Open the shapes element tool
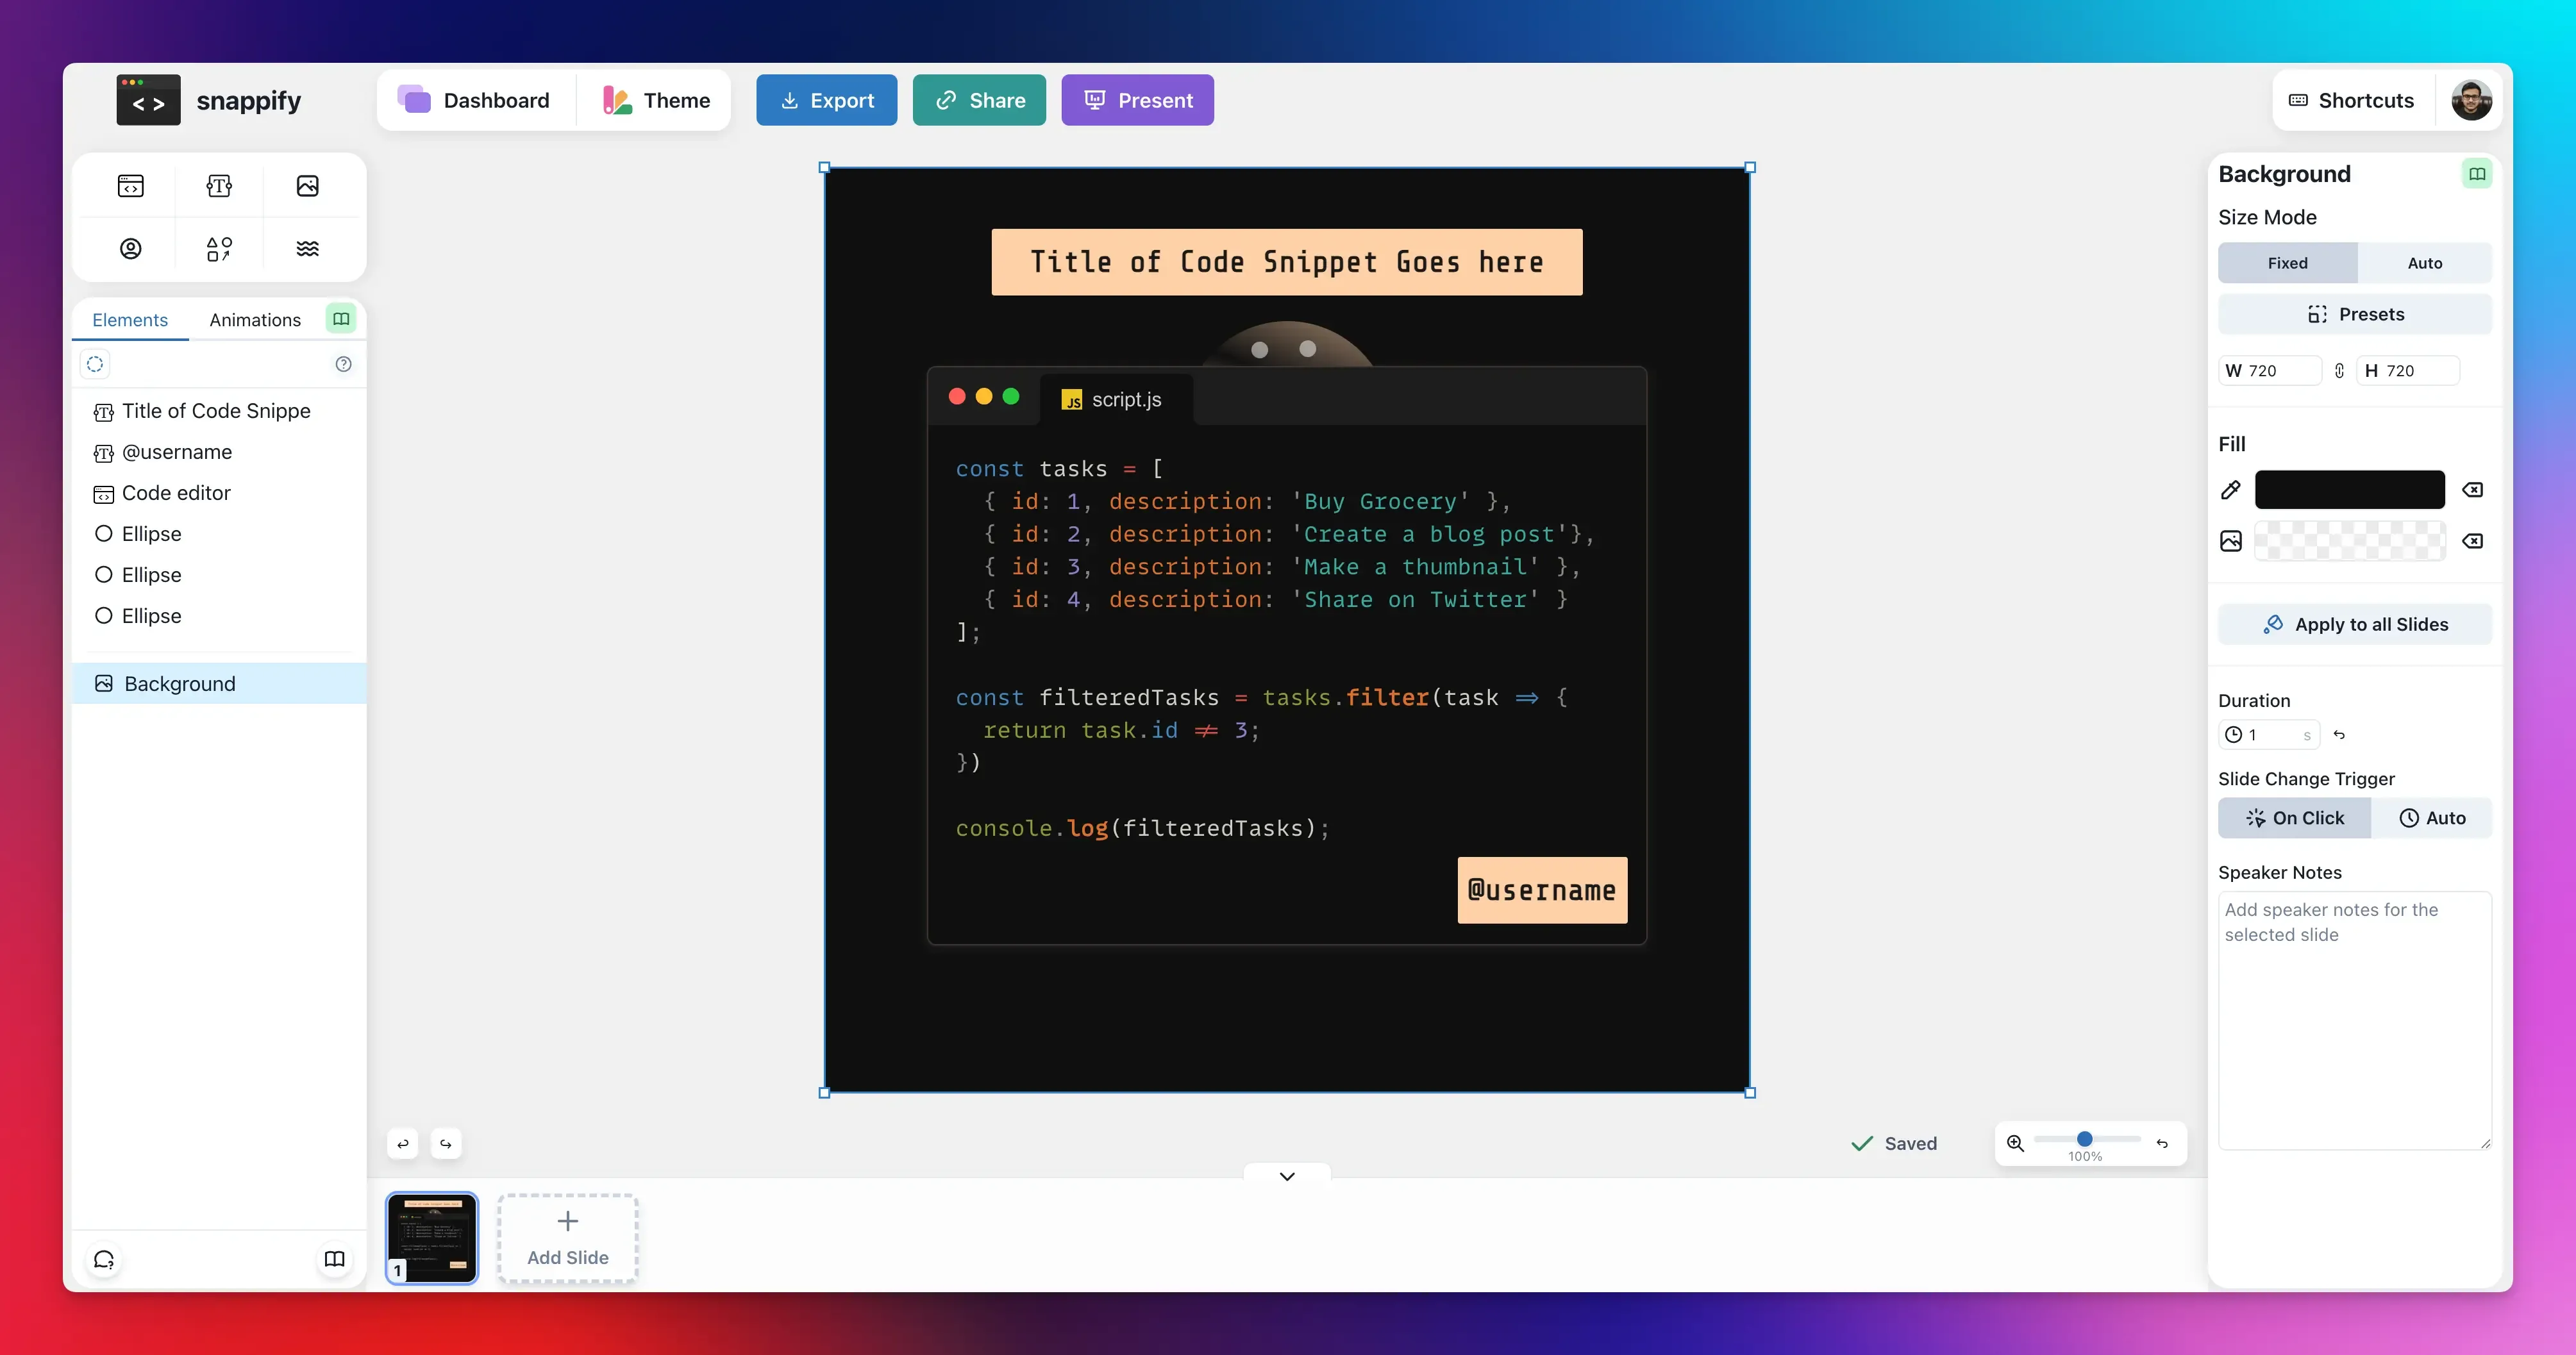 219,248
